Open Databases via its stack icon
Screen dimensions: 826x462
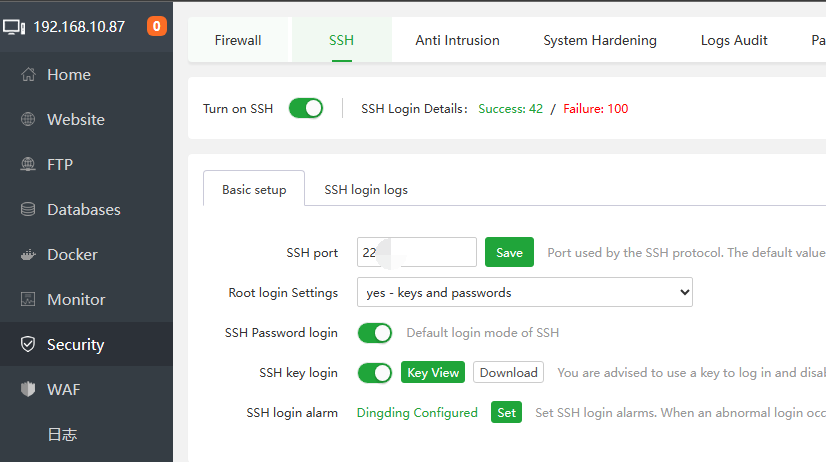tap(28, 210)
